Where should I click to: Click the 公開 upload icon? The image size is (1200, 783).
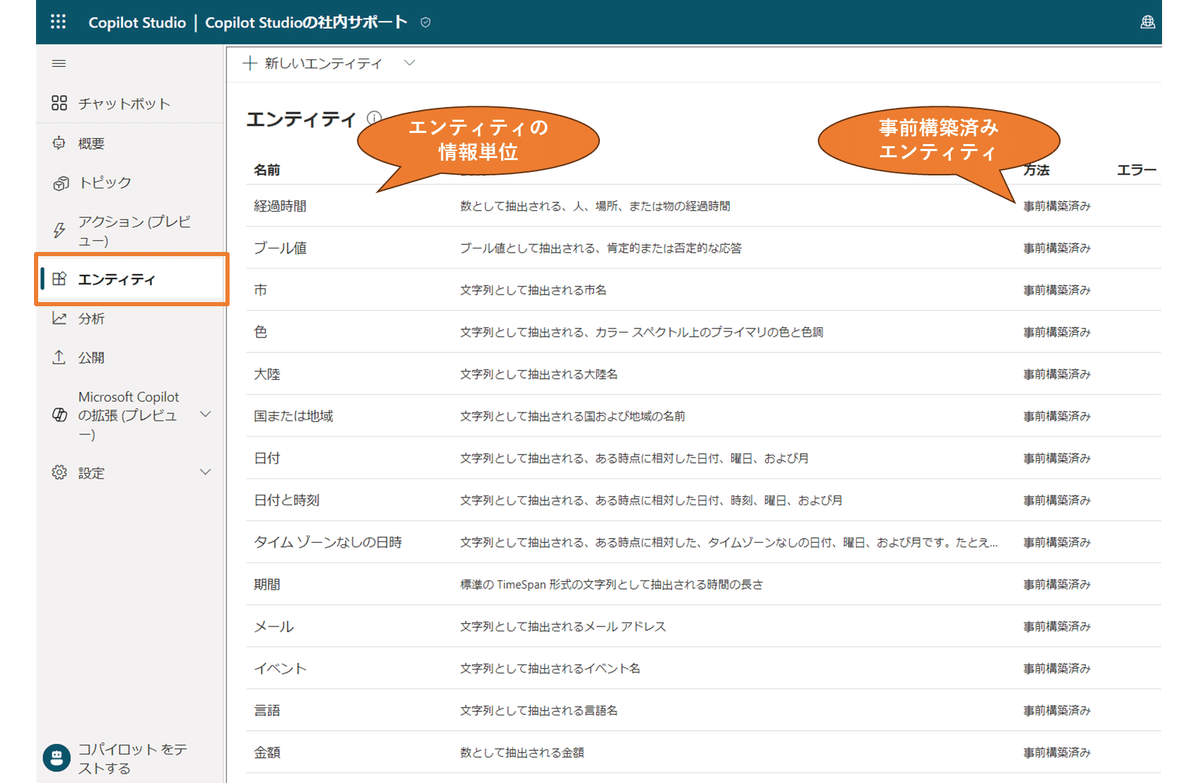[59, 357]
